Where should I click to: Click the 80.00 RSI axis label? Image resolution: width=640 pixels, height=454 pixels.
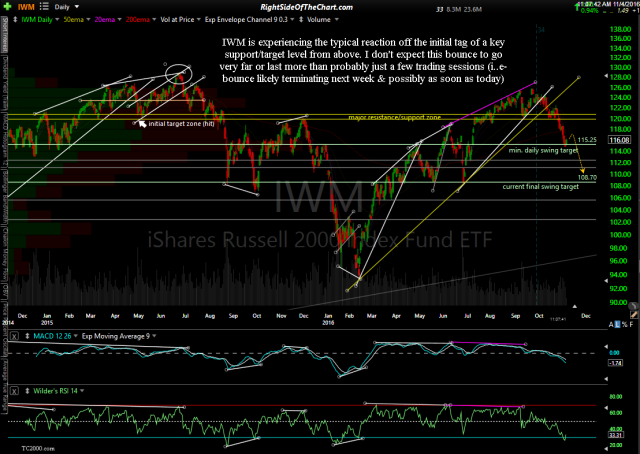pos(616,396)
